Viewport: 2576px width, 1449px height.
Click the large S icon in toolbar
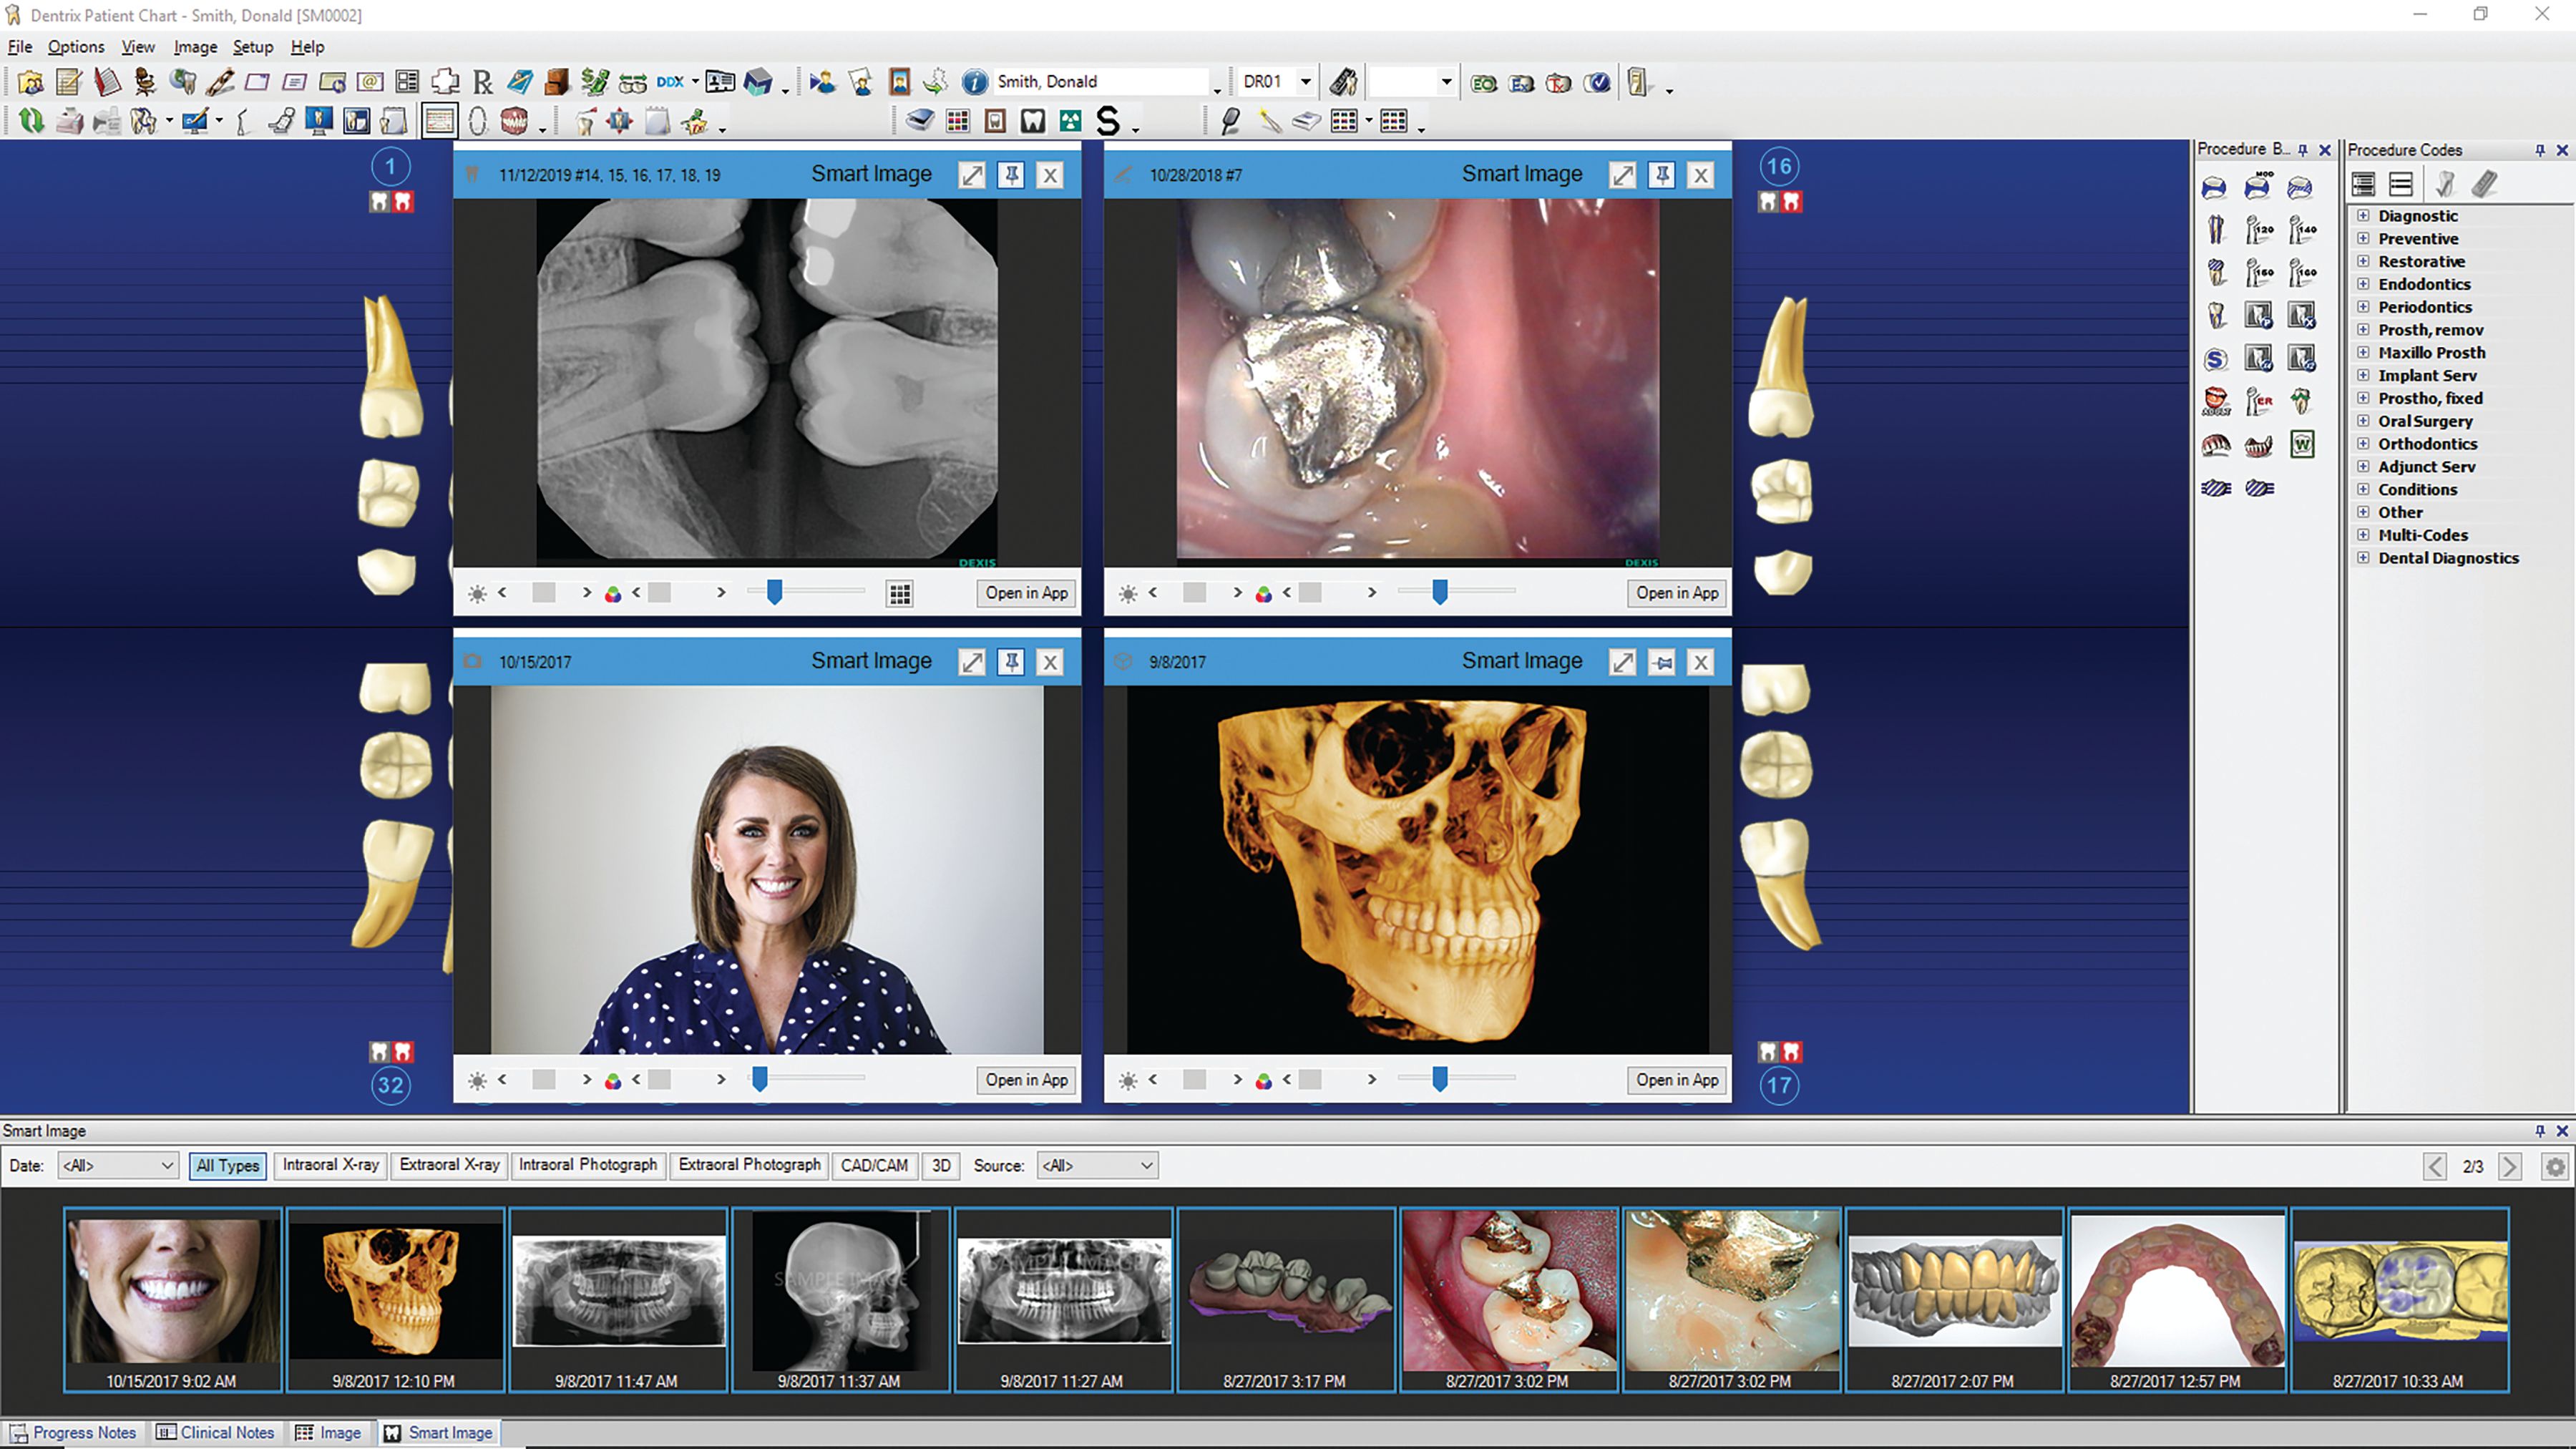click(1107, 121)
